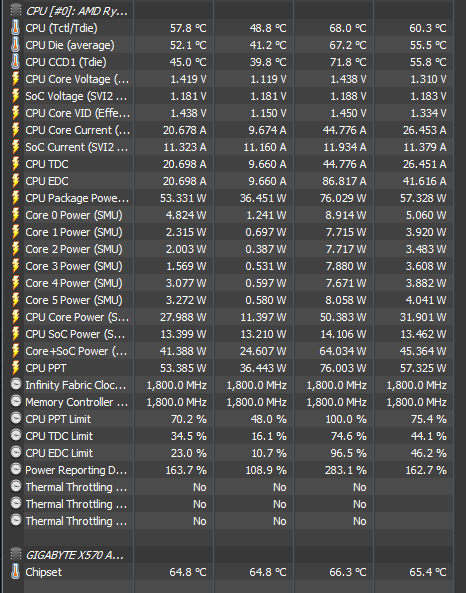This screenshot has width=466, height=593.
Task: Click the clock icon beside CPU EDC Limit
Action: [16, 452]
